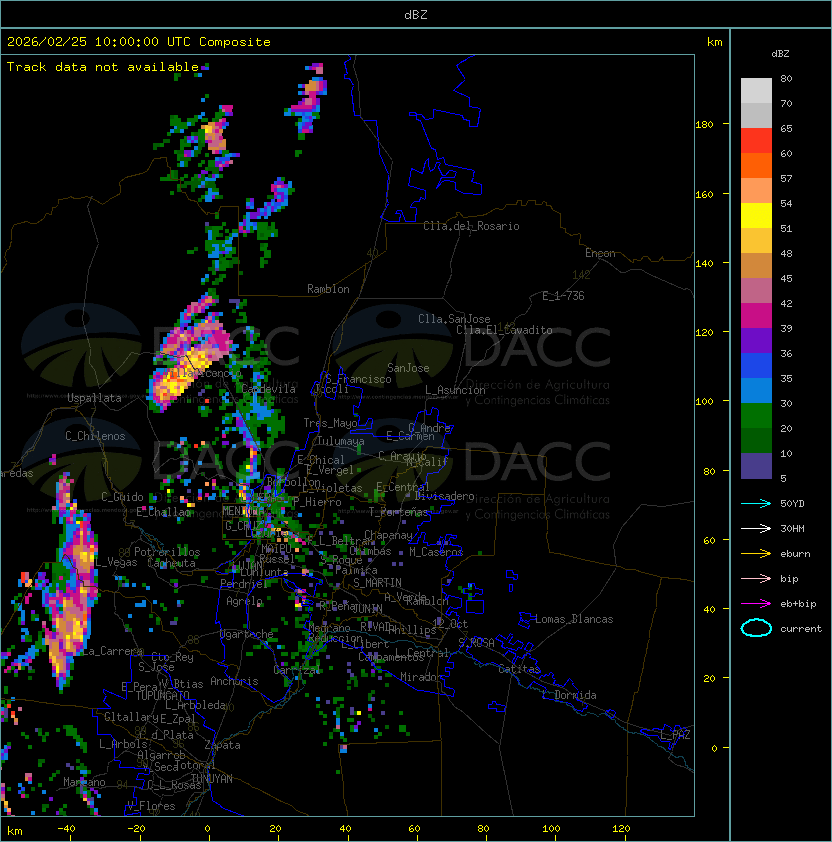
Task: Click the '120' tick on bottom km axis
Action: pyautogui.click(x=621, y=829)
